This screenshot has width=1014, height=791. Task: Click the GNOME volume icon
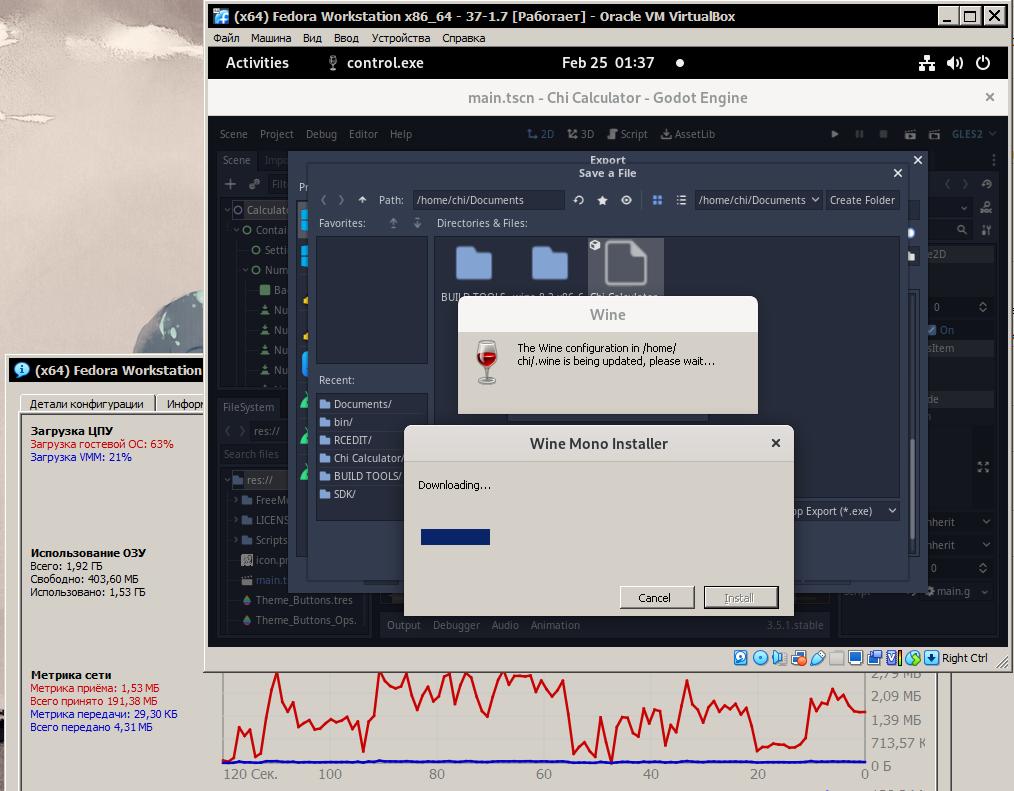click(x=955, y=63)
